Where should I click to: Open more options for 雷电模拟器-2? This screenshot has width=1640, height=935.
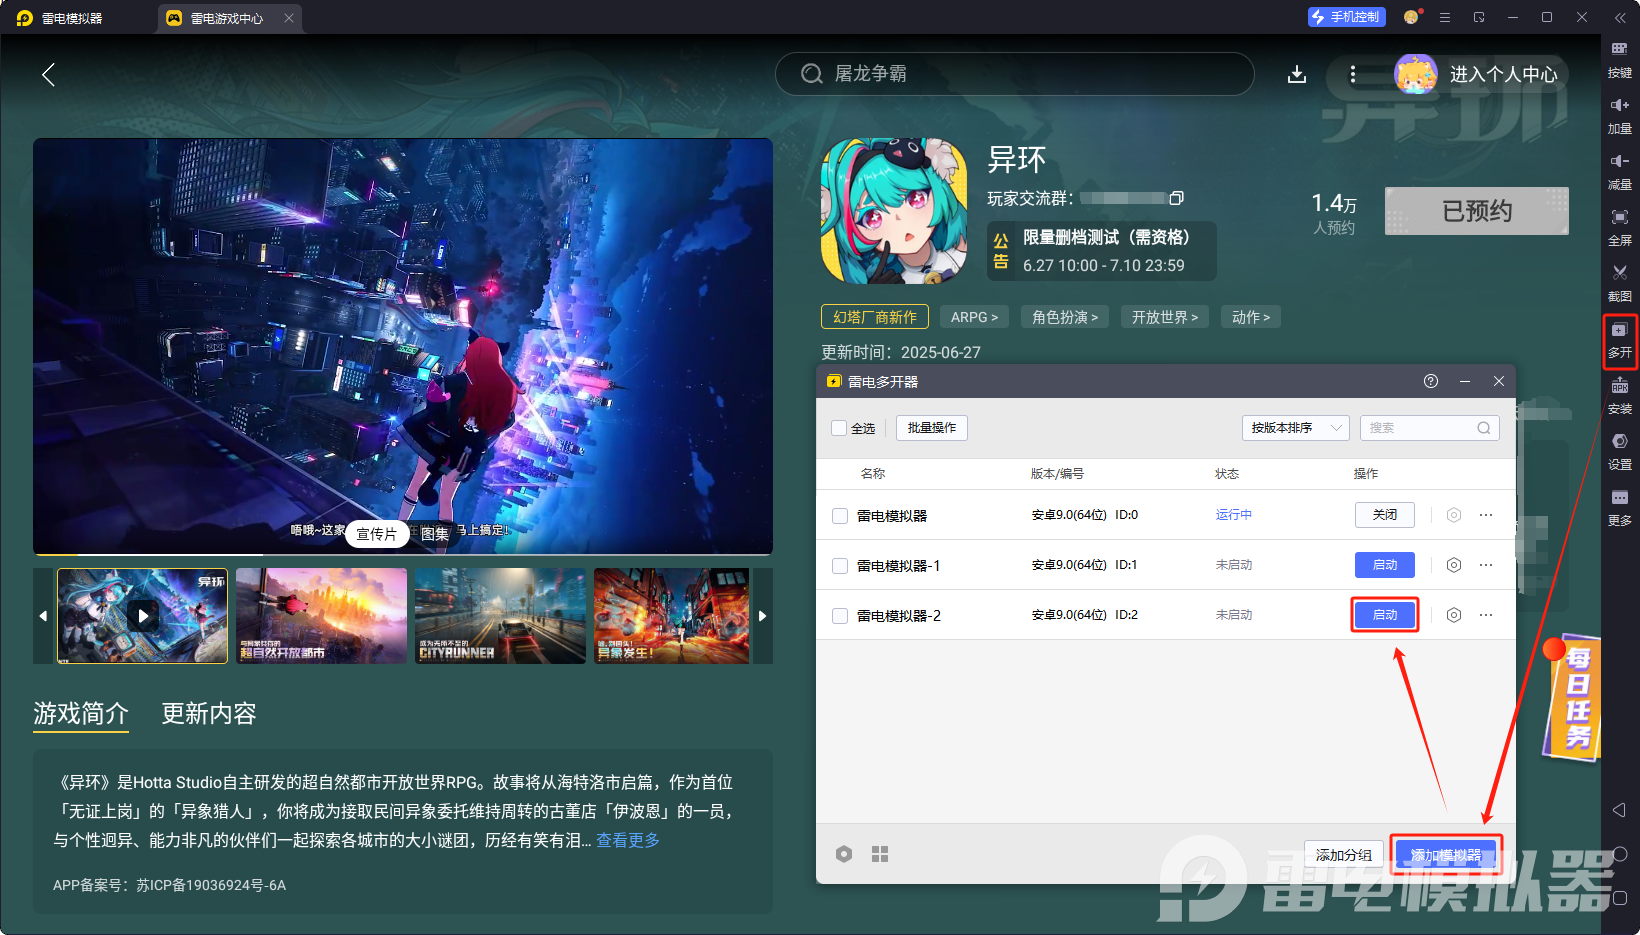(1486, 615)
